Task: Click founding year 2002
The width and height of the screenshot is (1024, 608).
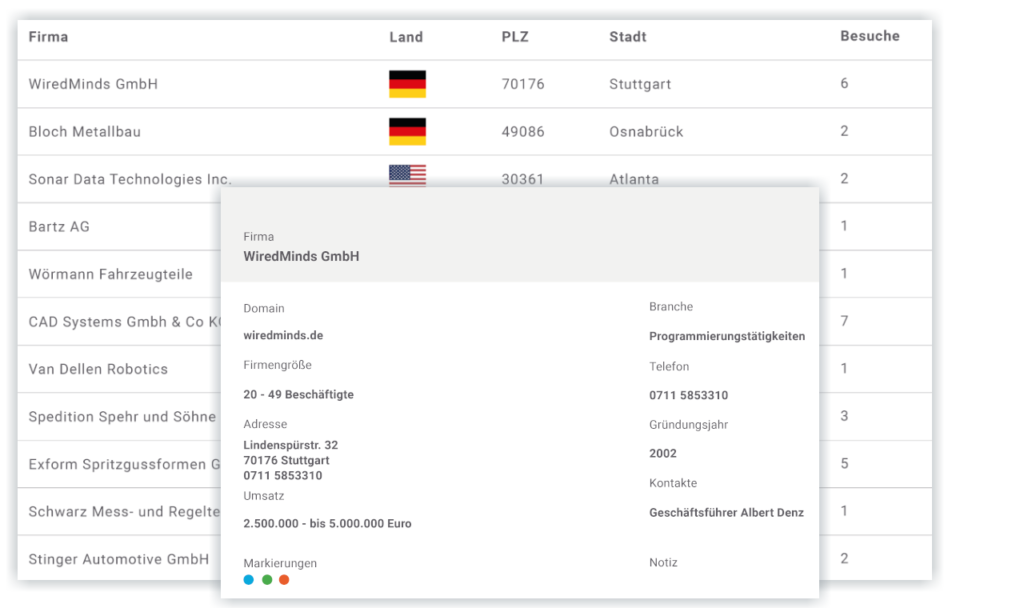Action: (663, 453)
